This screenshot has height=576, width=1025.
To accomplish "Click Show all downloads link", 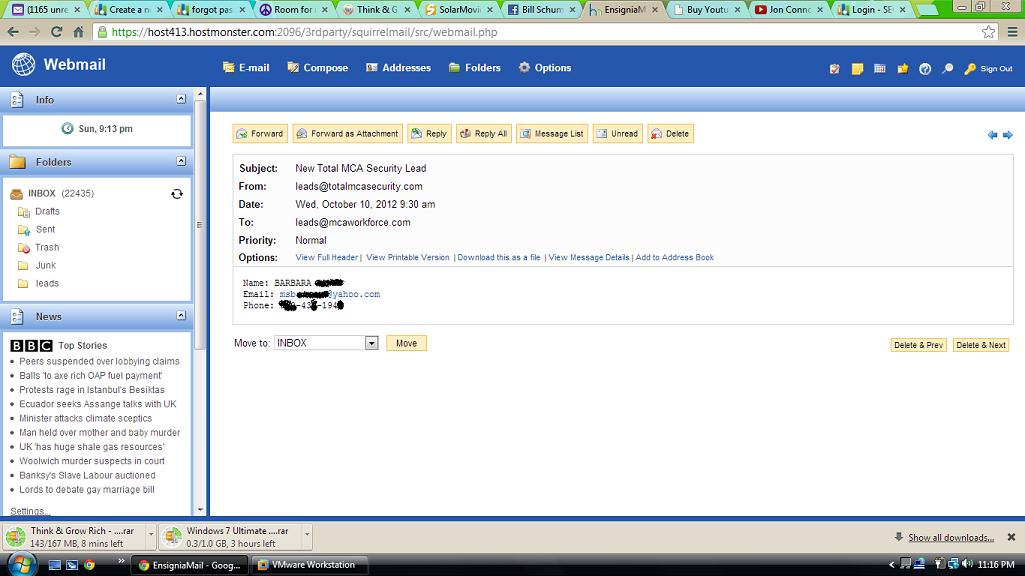I will 951,537.
